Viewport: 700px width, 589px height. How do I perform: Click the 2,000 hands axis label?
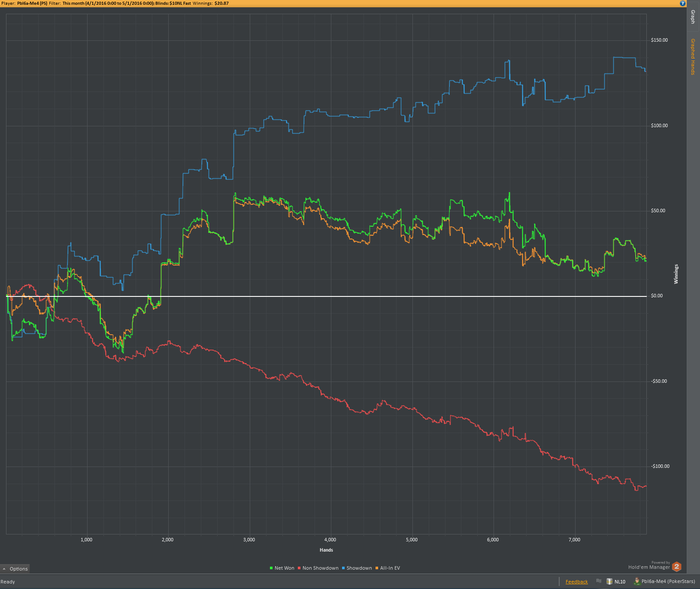(x=168, y=540)
